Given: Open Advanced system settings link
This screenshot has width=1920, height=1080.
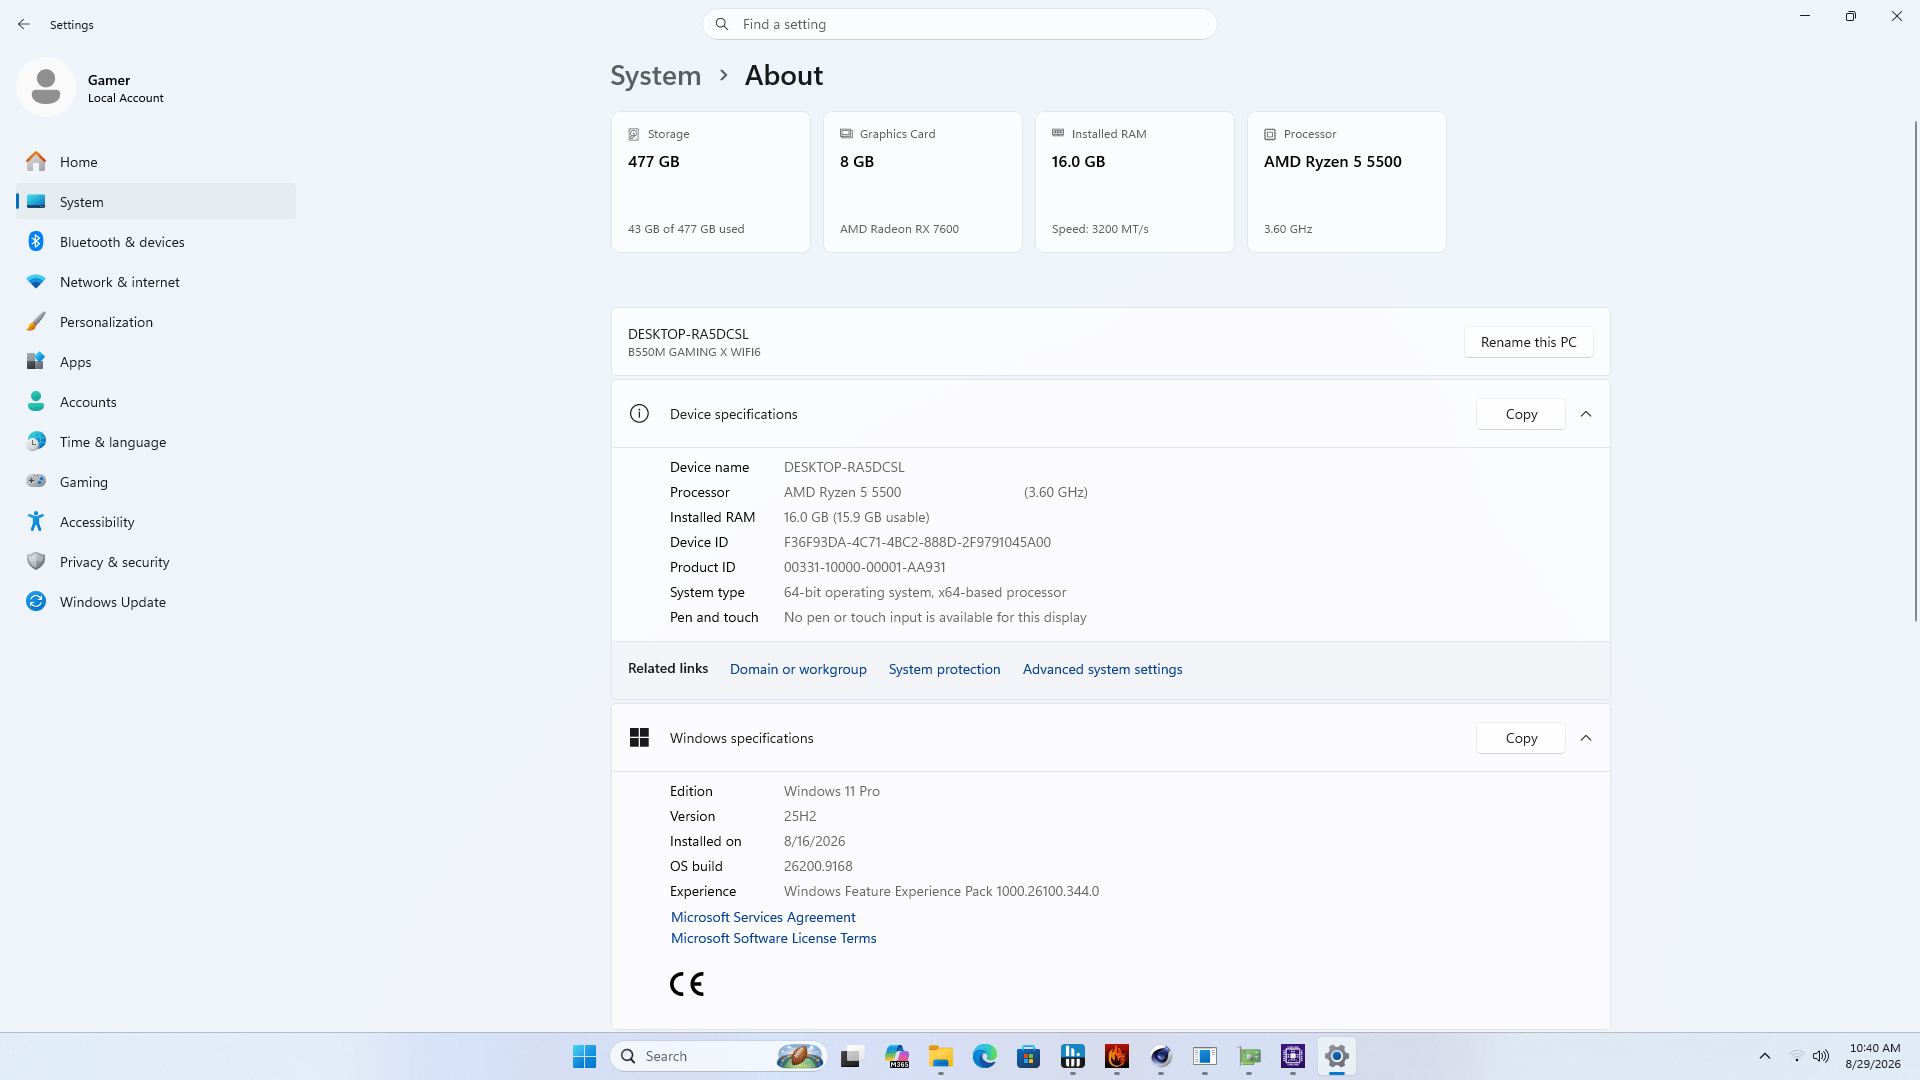Looking at the screenshot, I should pos(1102,669).
